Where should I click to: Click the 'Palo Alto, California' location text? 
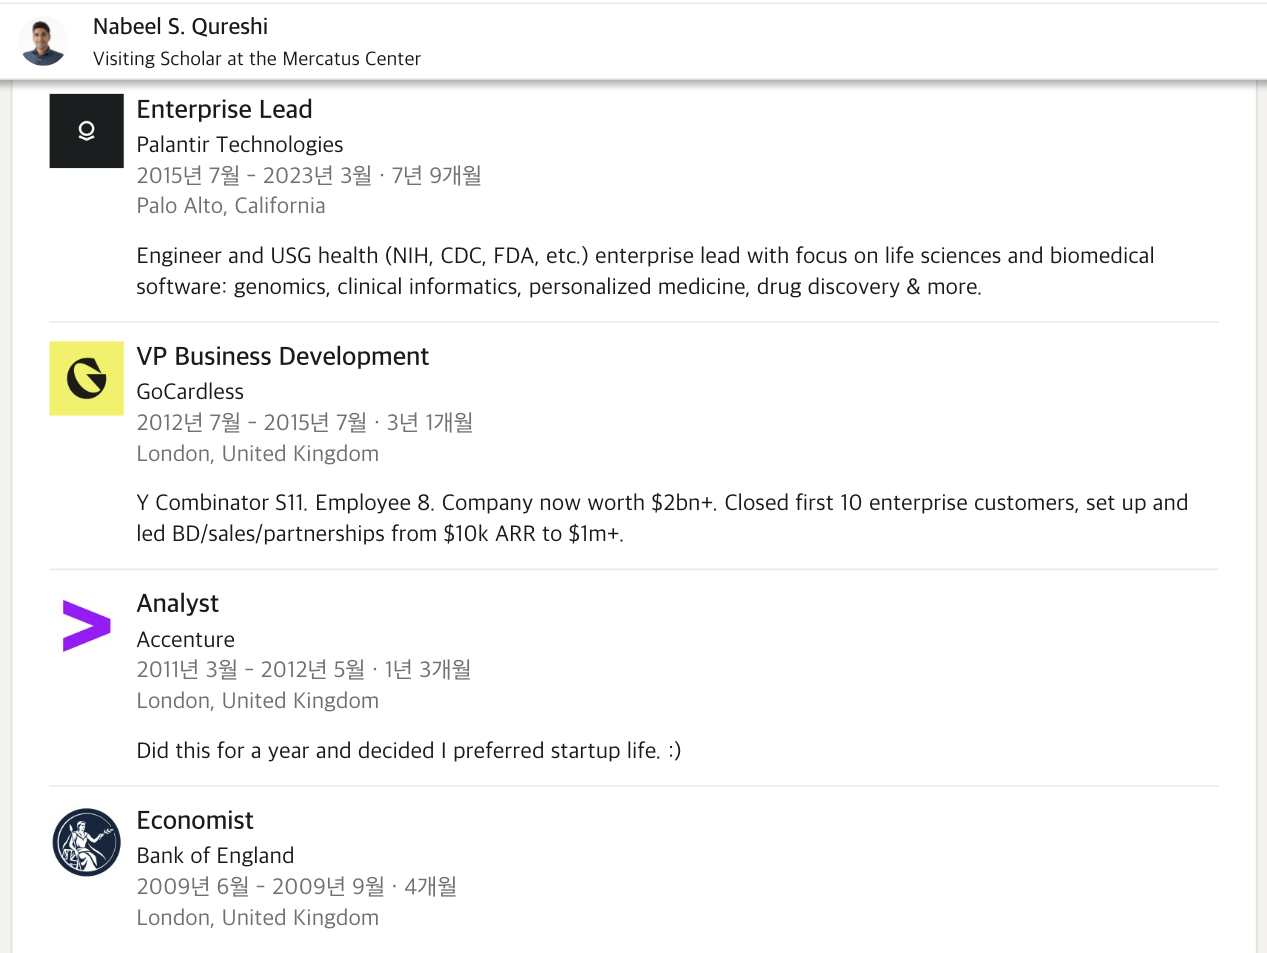pyautogui.click(x=231, y=206)
